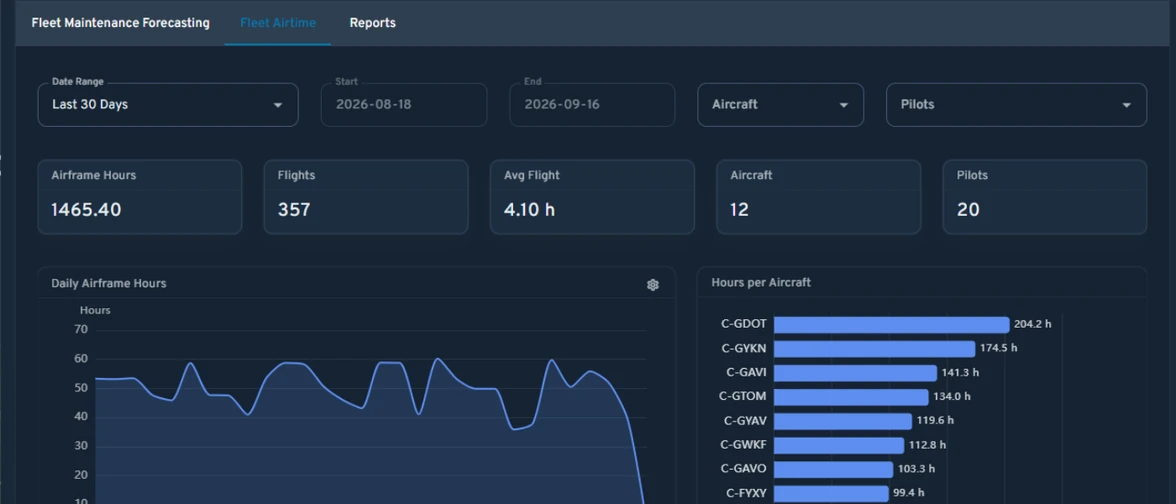Click the C-GTOM aircraft label
Screen dimensions: 1176x504
click(x=743, y=396)
